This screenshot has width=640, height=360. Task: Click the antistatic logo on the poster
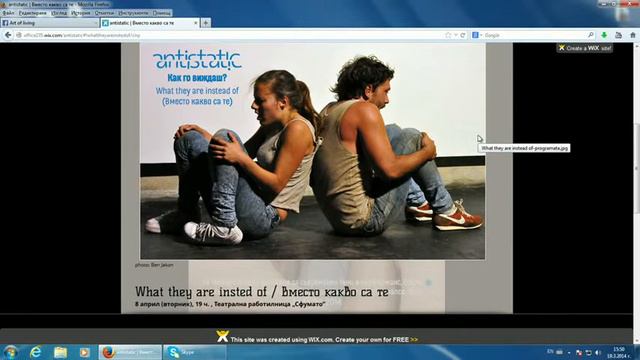197,60
